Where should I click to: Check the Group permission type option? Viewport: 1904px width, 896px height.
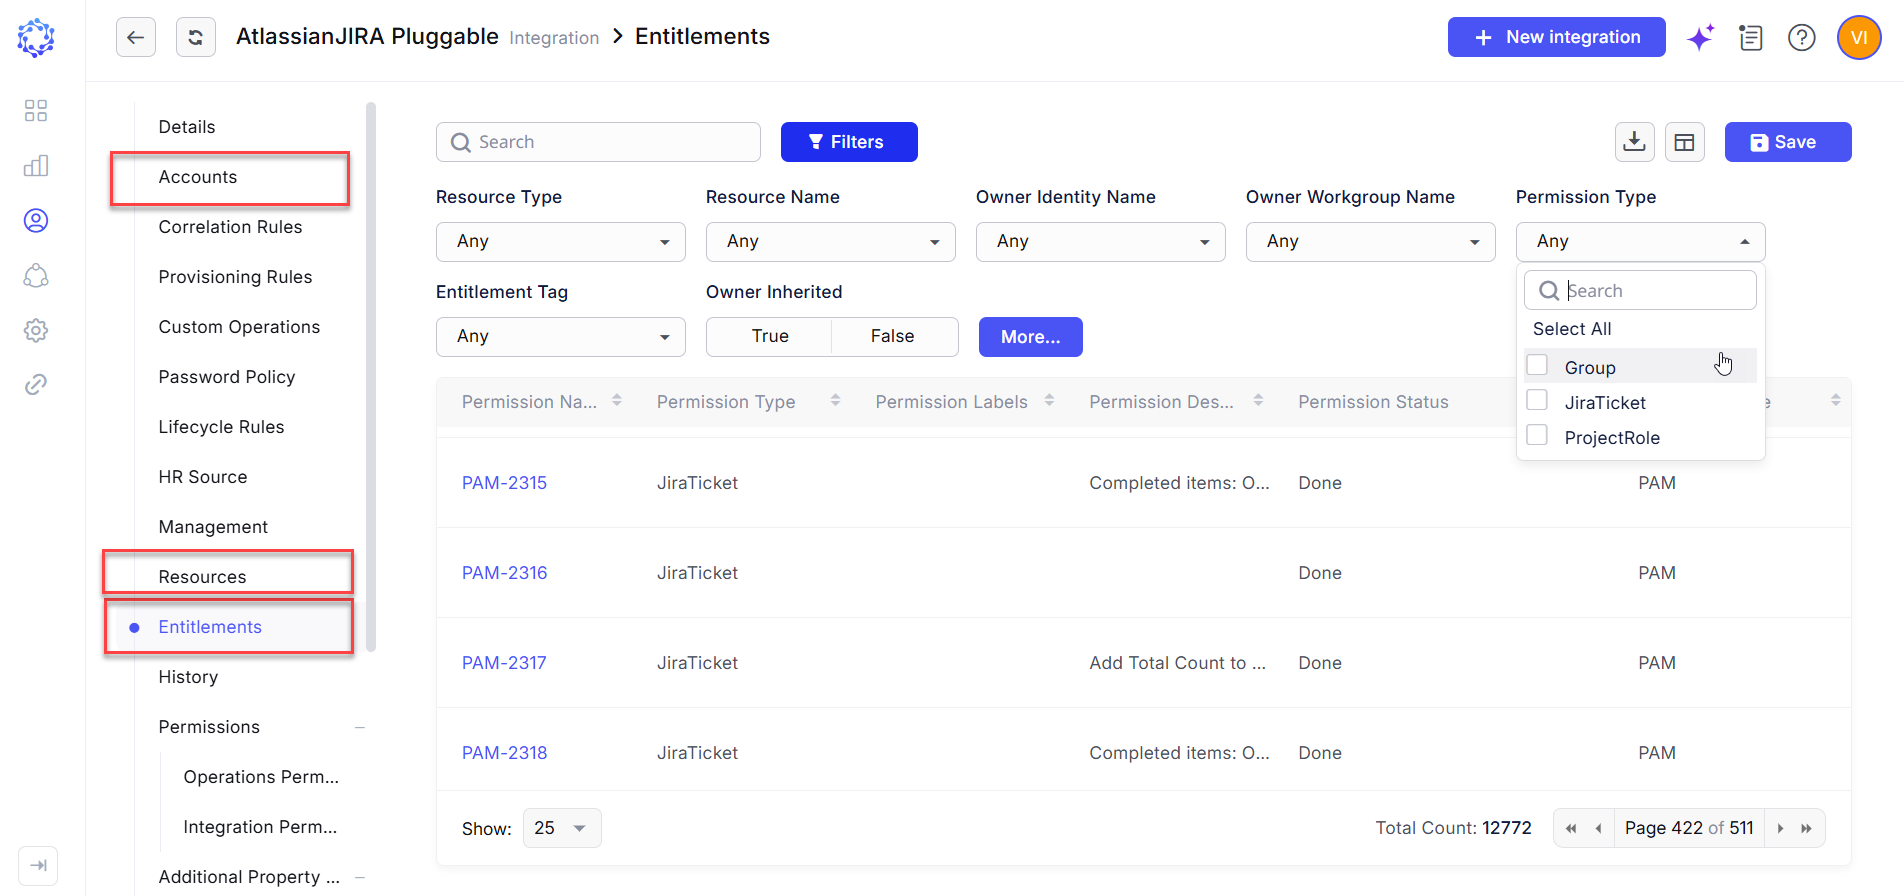1538,366
